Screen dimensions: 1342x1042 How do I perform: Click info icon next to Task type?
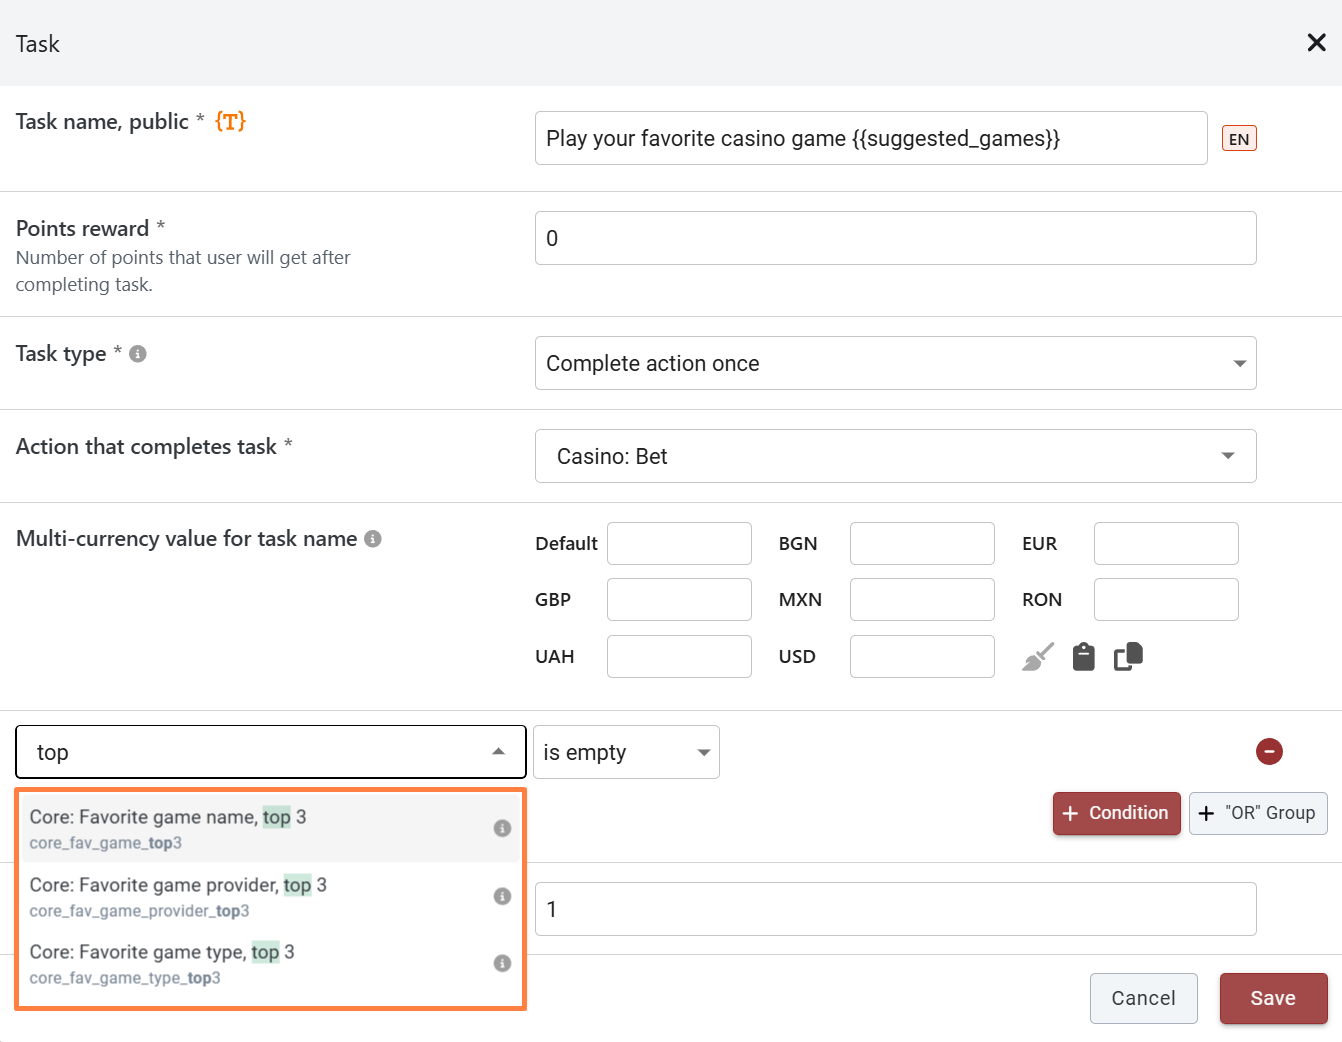[x=138, y=354]
